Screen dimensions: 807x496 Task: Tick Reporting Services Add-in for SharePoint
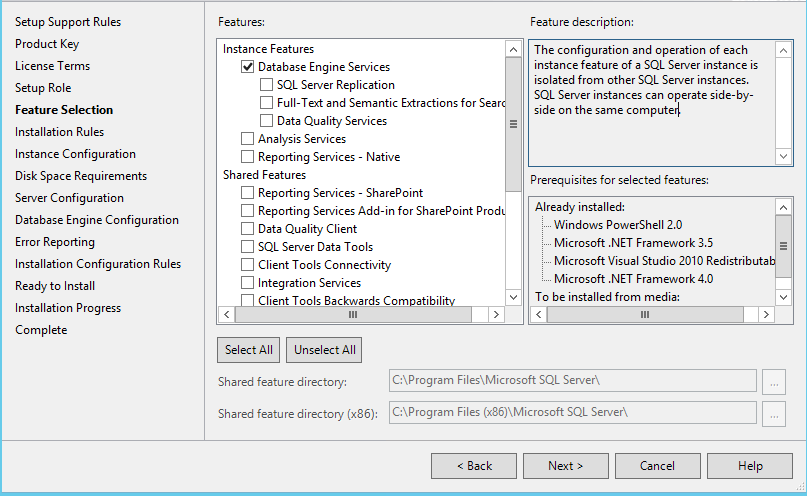[x=248, y=211]
